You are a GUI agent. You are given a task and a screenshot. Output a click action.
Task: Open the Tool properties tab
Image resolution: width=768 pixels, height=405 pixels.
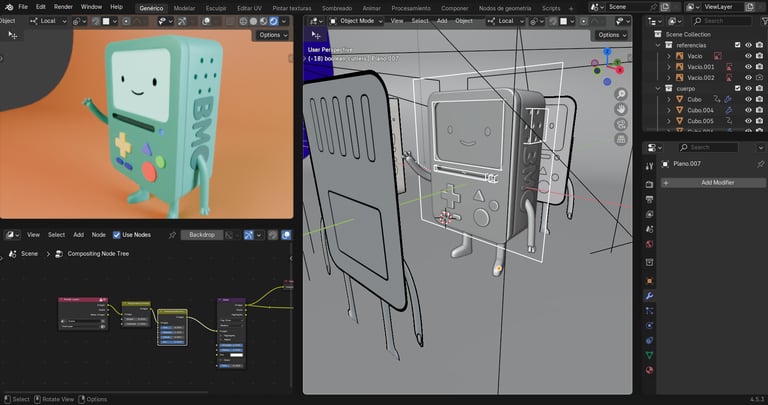(649, 167)
